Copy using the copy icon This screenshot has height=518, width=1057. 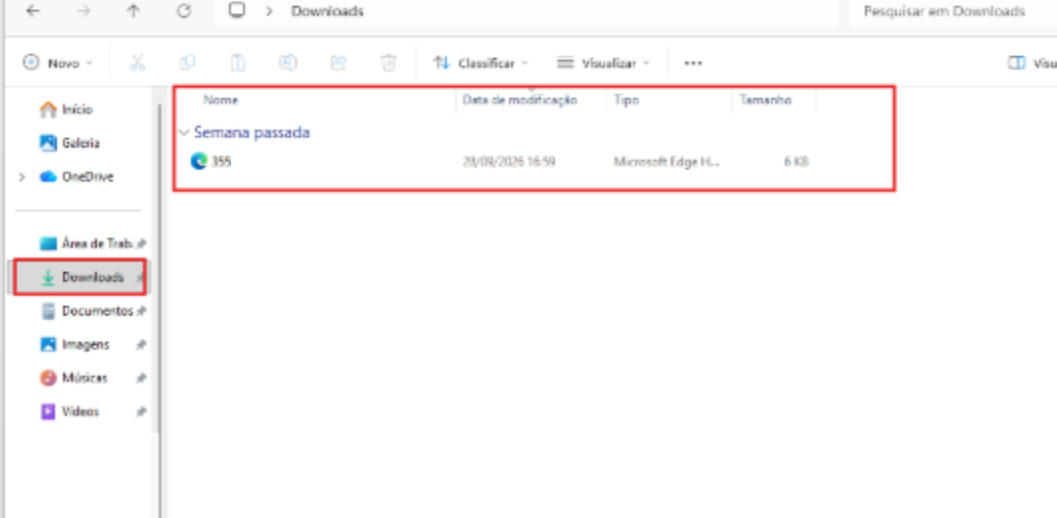[187, 63]
